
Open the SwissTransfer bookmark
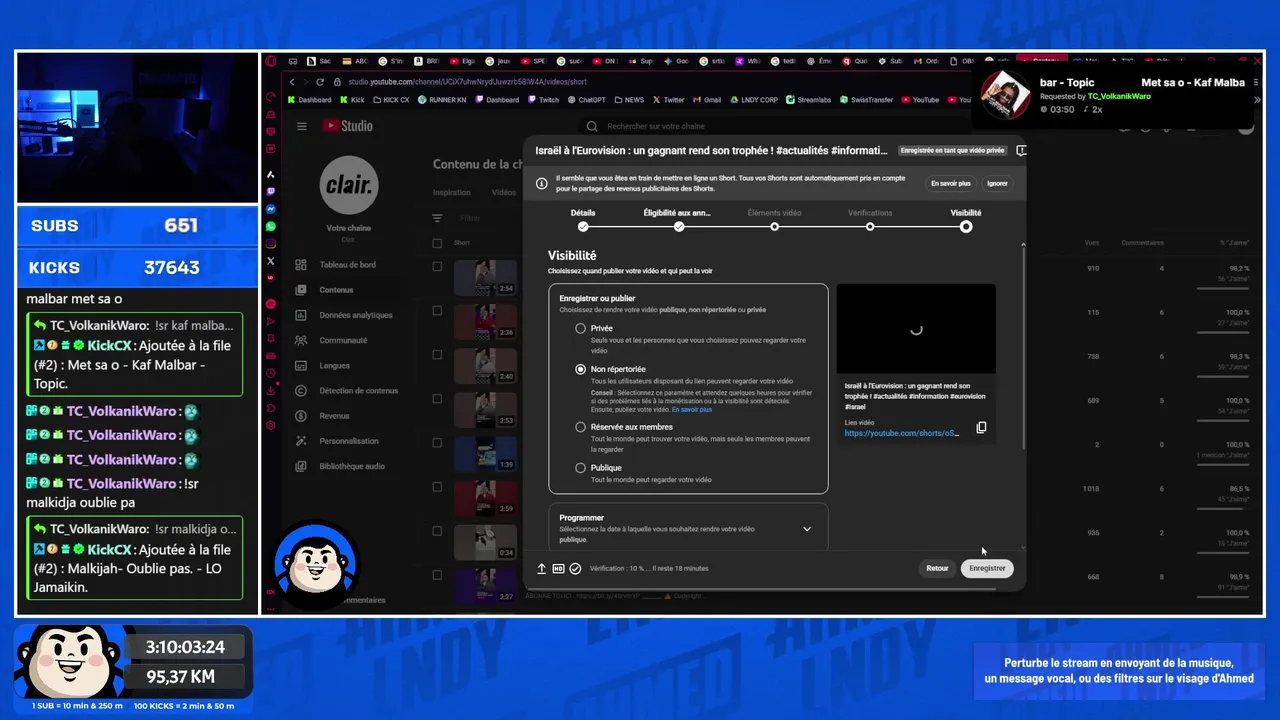(x=867, y=100)
